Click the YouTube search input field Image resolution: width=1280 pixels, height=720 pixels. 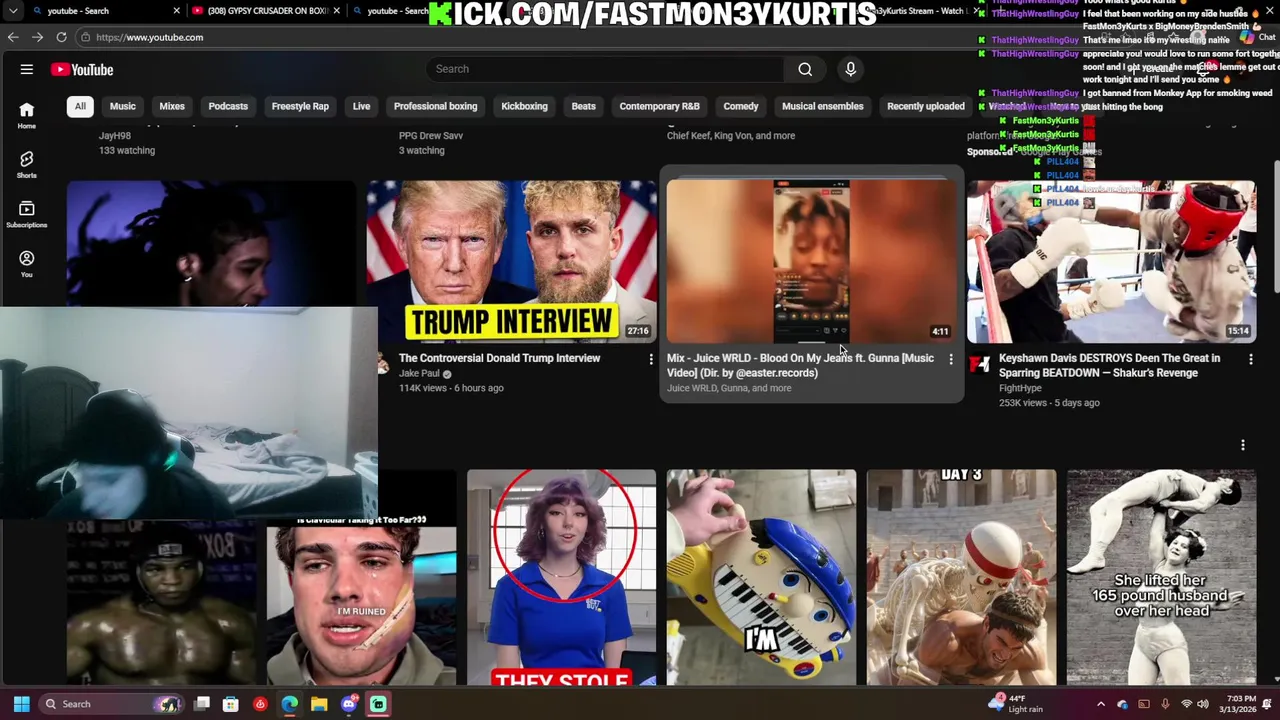point(605,69)
